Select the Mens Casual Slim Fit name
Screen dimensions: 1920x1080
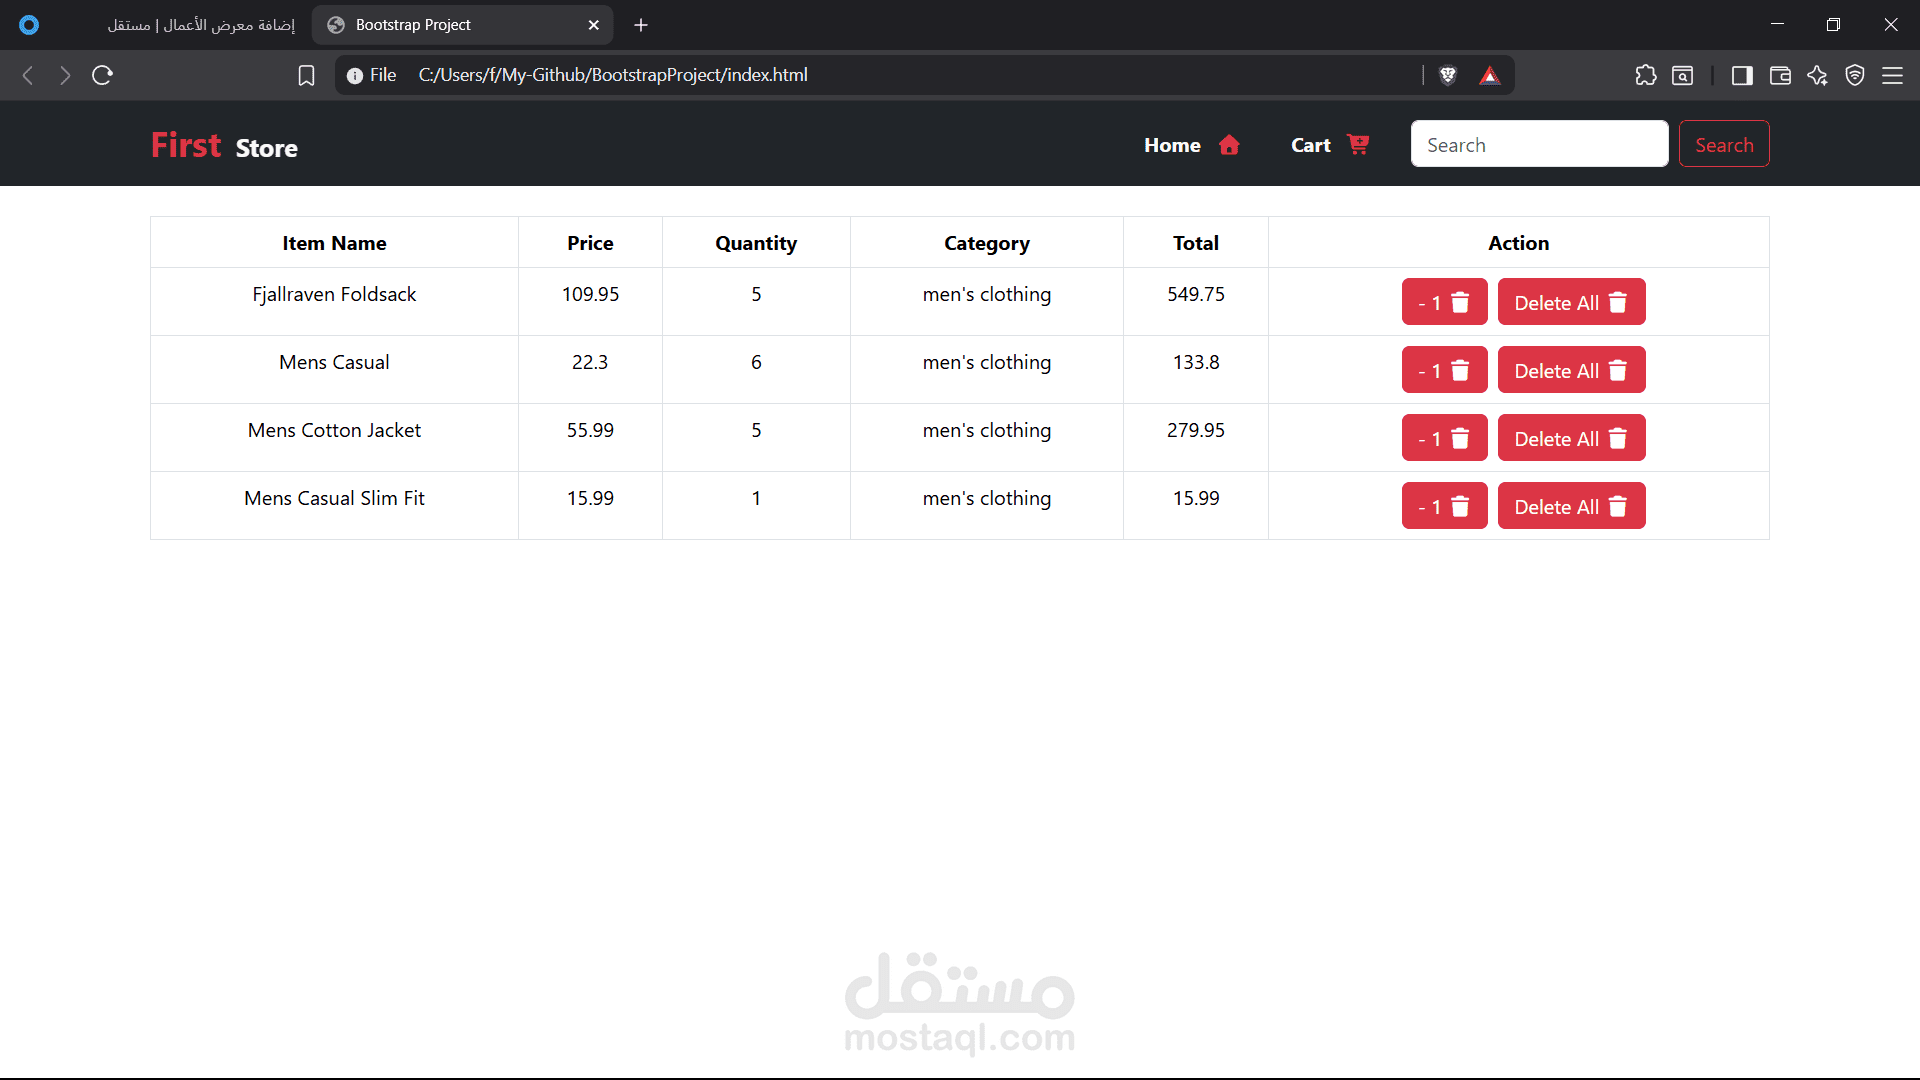(334, 498)
